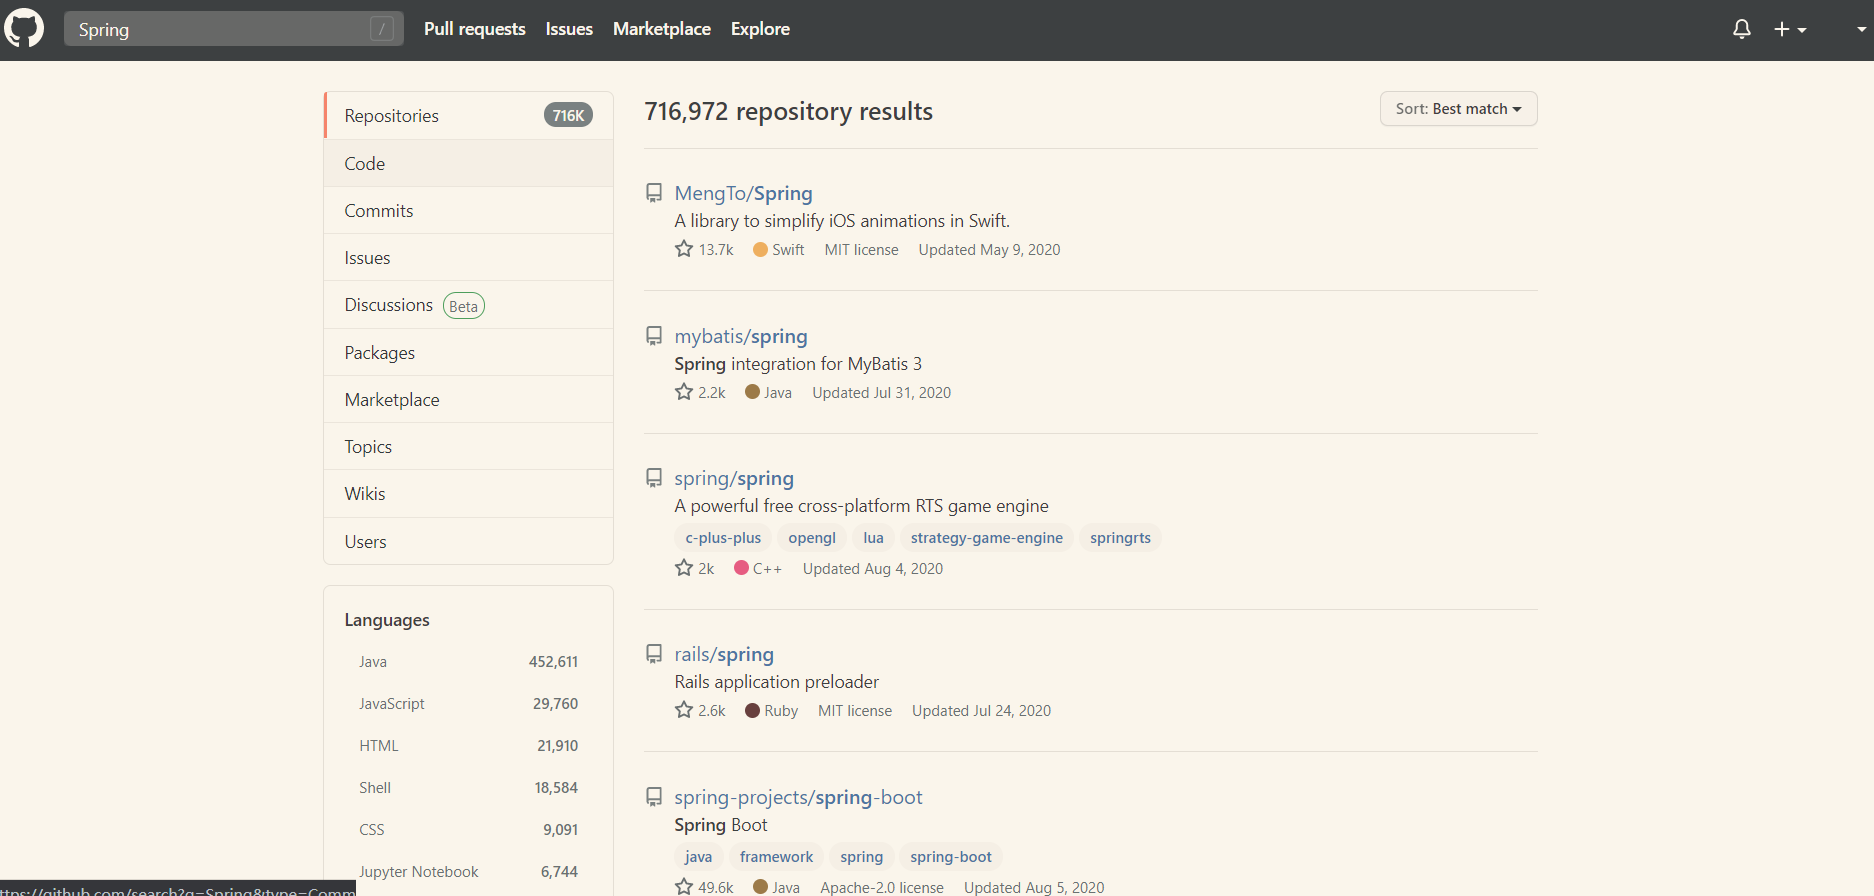Select the Repositories search category
The height and width of the screenshot is (896, 1874).
coord(468,116)
